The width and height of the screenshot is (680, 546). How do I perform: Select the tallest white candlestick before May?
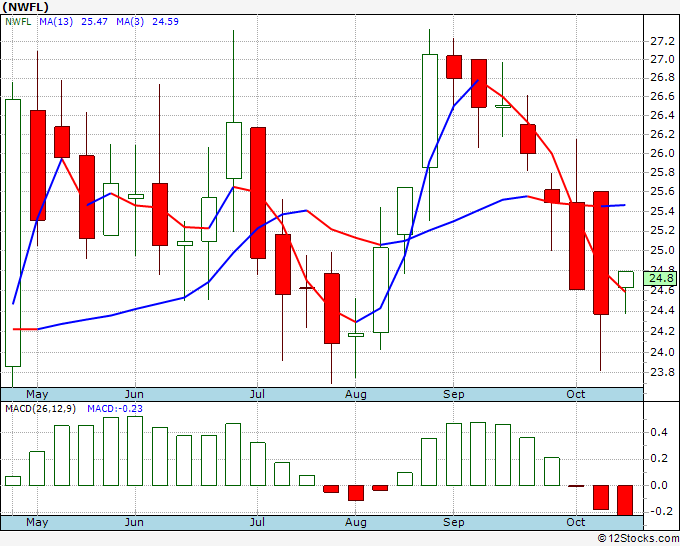13,233
